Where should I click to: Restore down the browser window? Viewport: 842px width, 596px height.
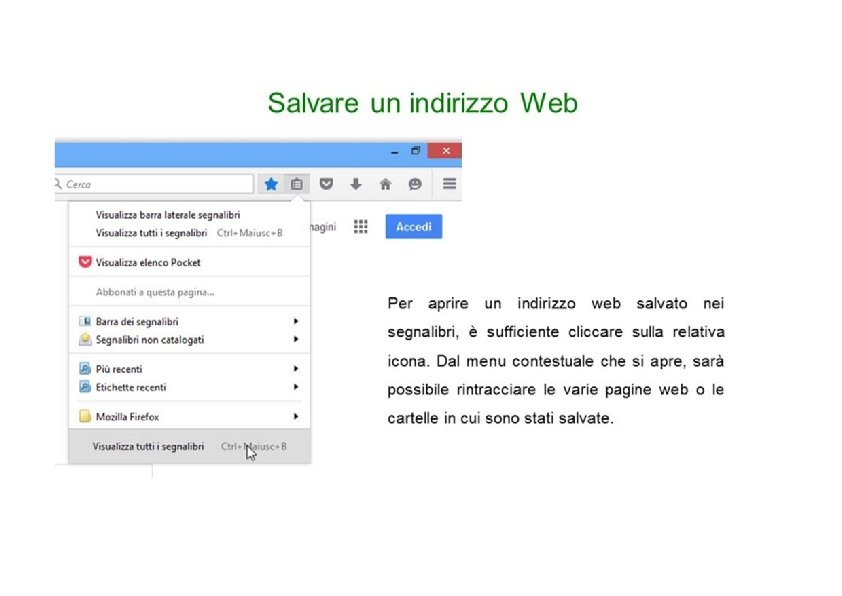[415, 151]
